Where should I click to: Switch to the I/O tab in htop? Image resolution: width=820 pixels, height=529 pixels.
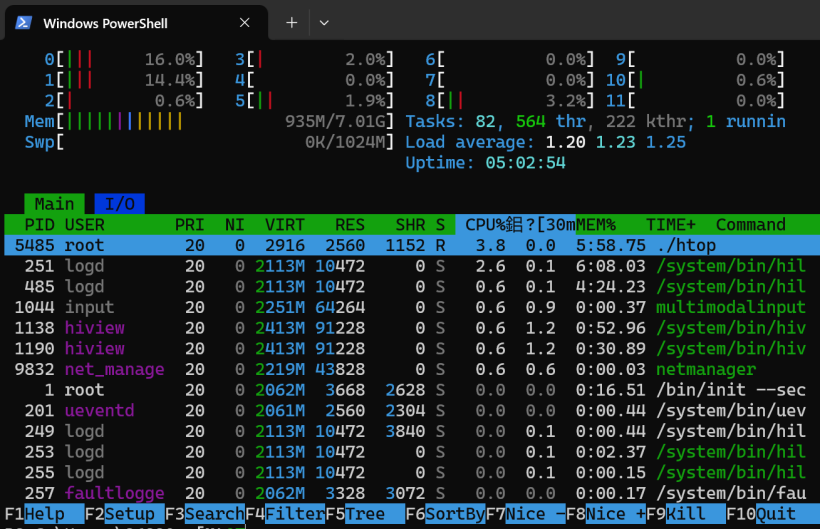coord(120,204)
